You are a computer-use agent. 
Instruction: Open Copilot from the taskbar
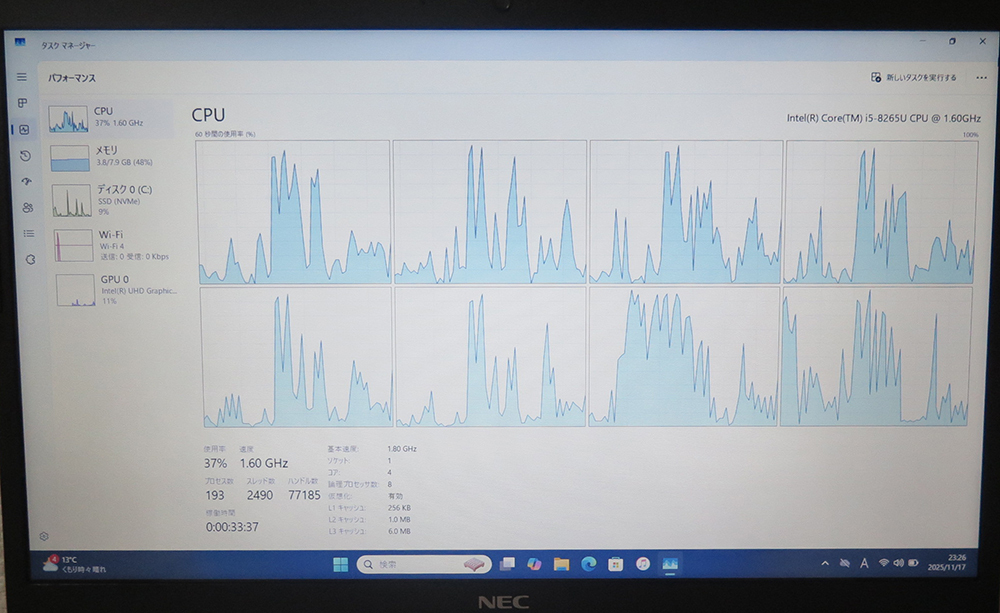534,564
